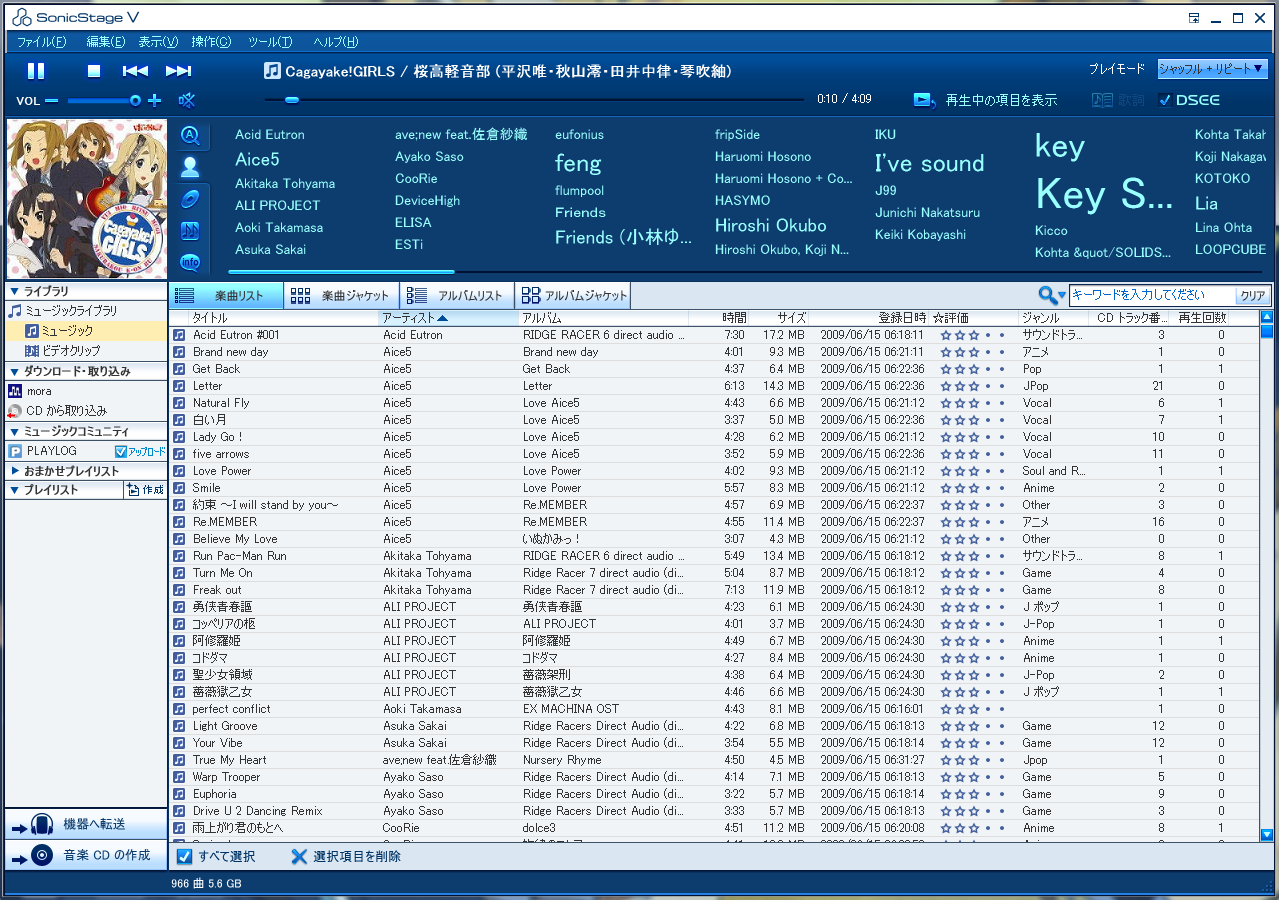Open PLAYLOG in the sidebar
The width and height of the screenshot is (1279, 900).
pos(51,451)
